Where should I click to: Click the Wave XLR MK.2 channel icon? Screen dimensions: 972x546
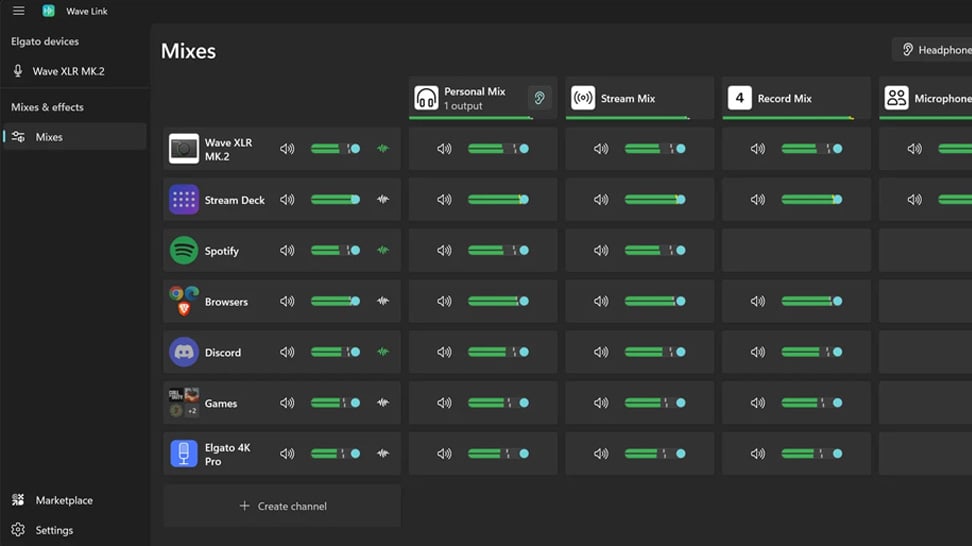(184, 149)
